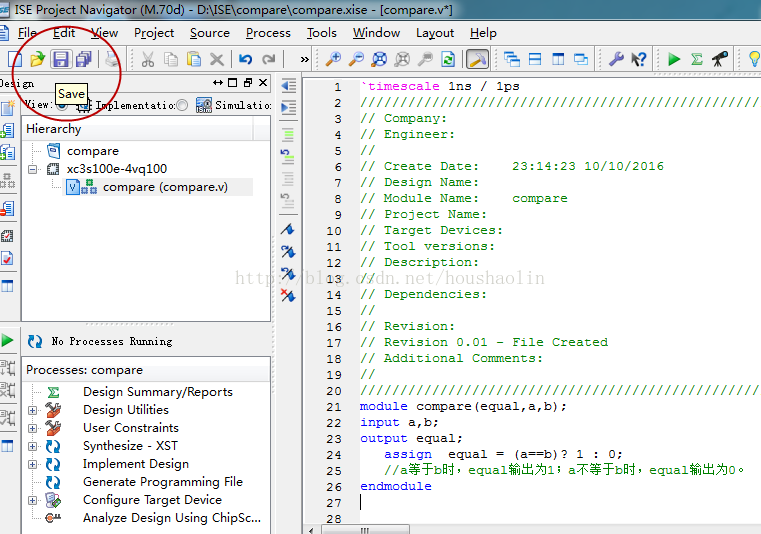Screen dimensions: 761x534
Task: Open the Window menu
Action: tap(376, 33)
